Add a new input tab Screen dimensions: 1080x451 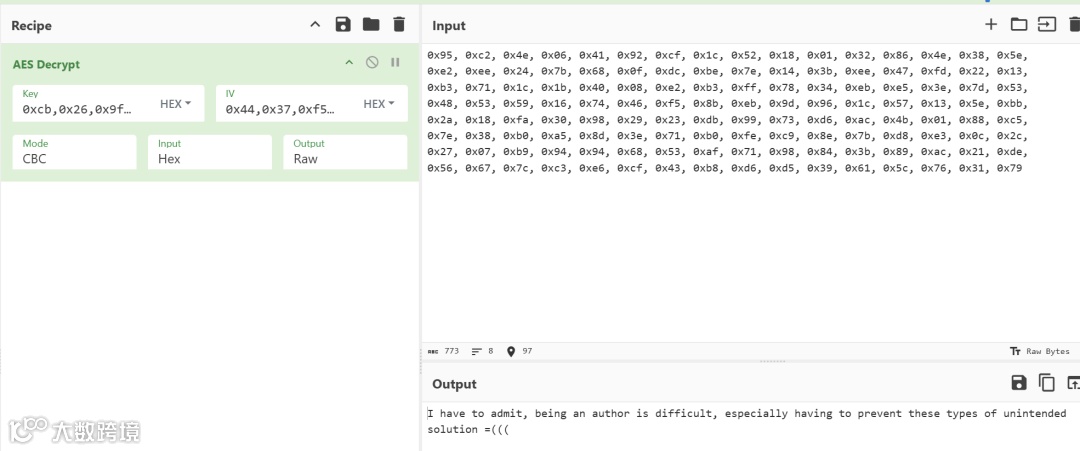click(x=990, y=25)
